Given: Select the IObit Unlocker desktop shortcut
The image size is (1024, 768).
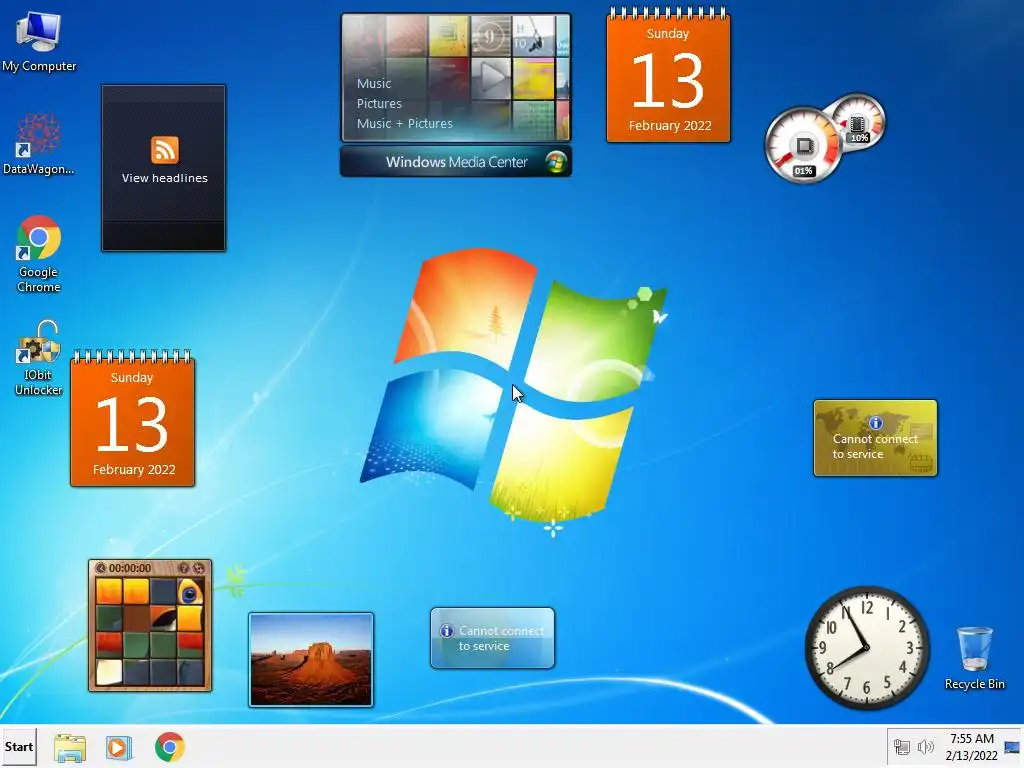Looking at the screenshot, I should click(x=39, y=358).
